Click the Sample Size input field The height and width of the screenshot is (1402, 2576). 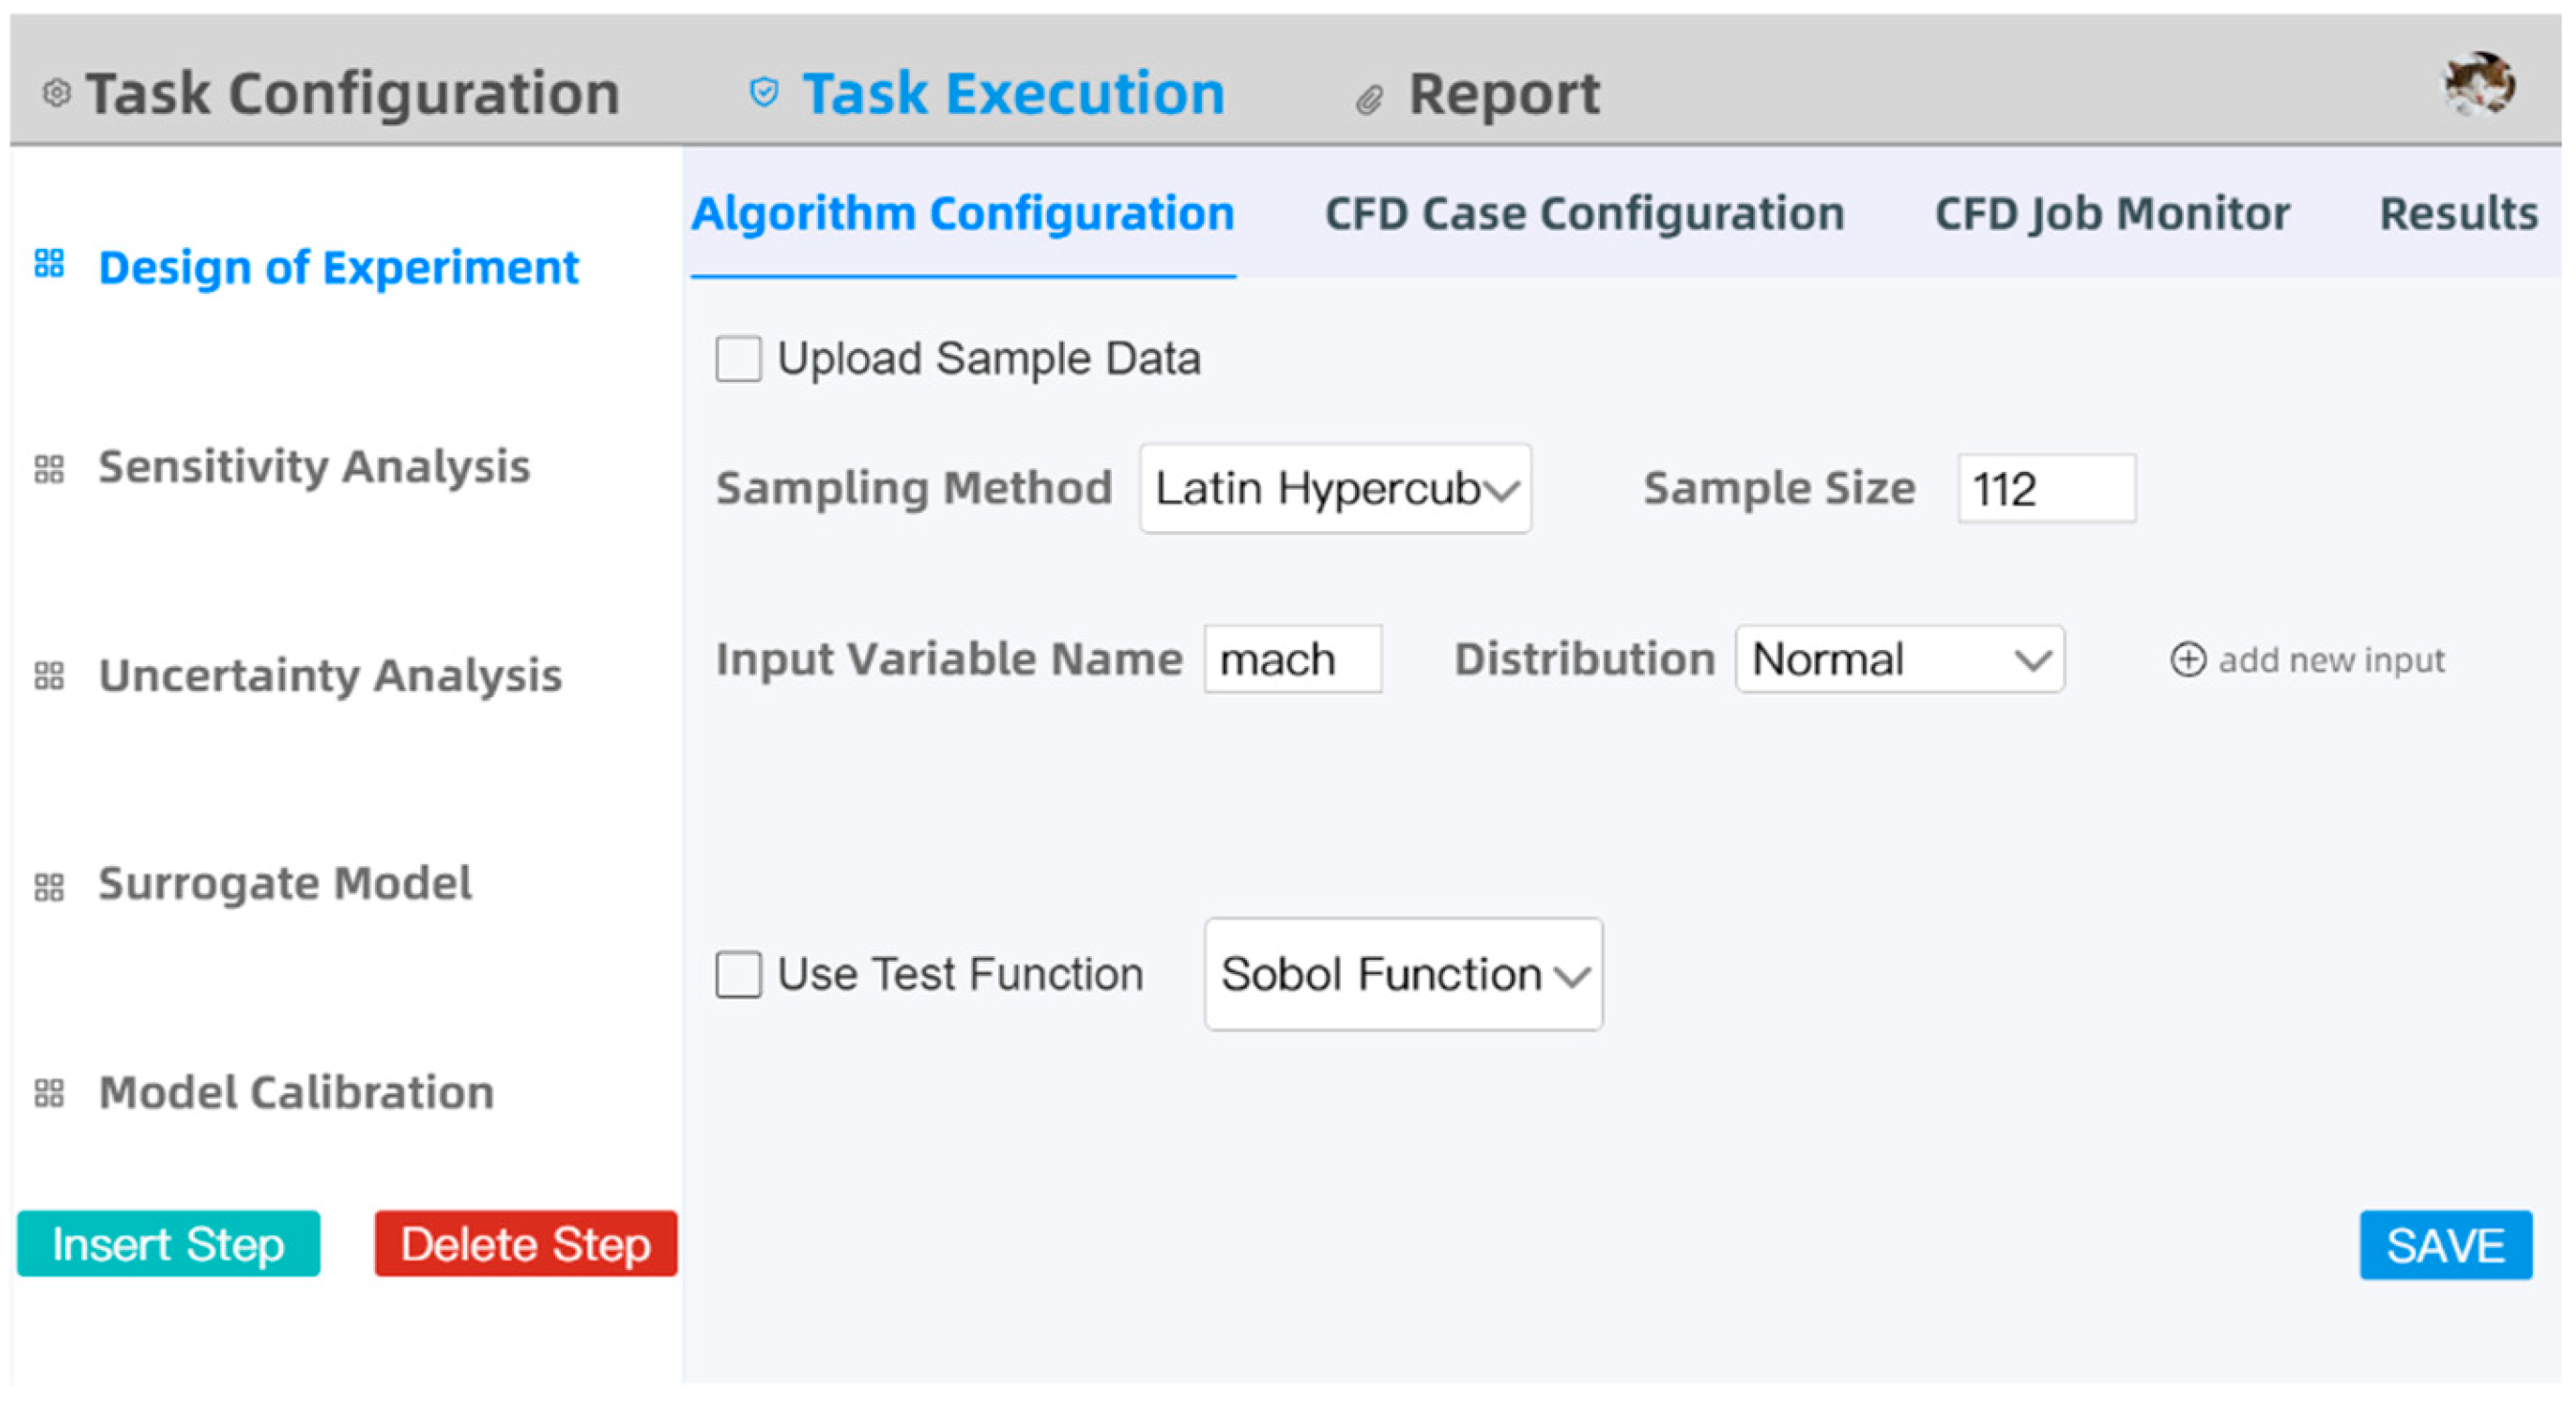pyautogui.click(x=2046, y=489)
